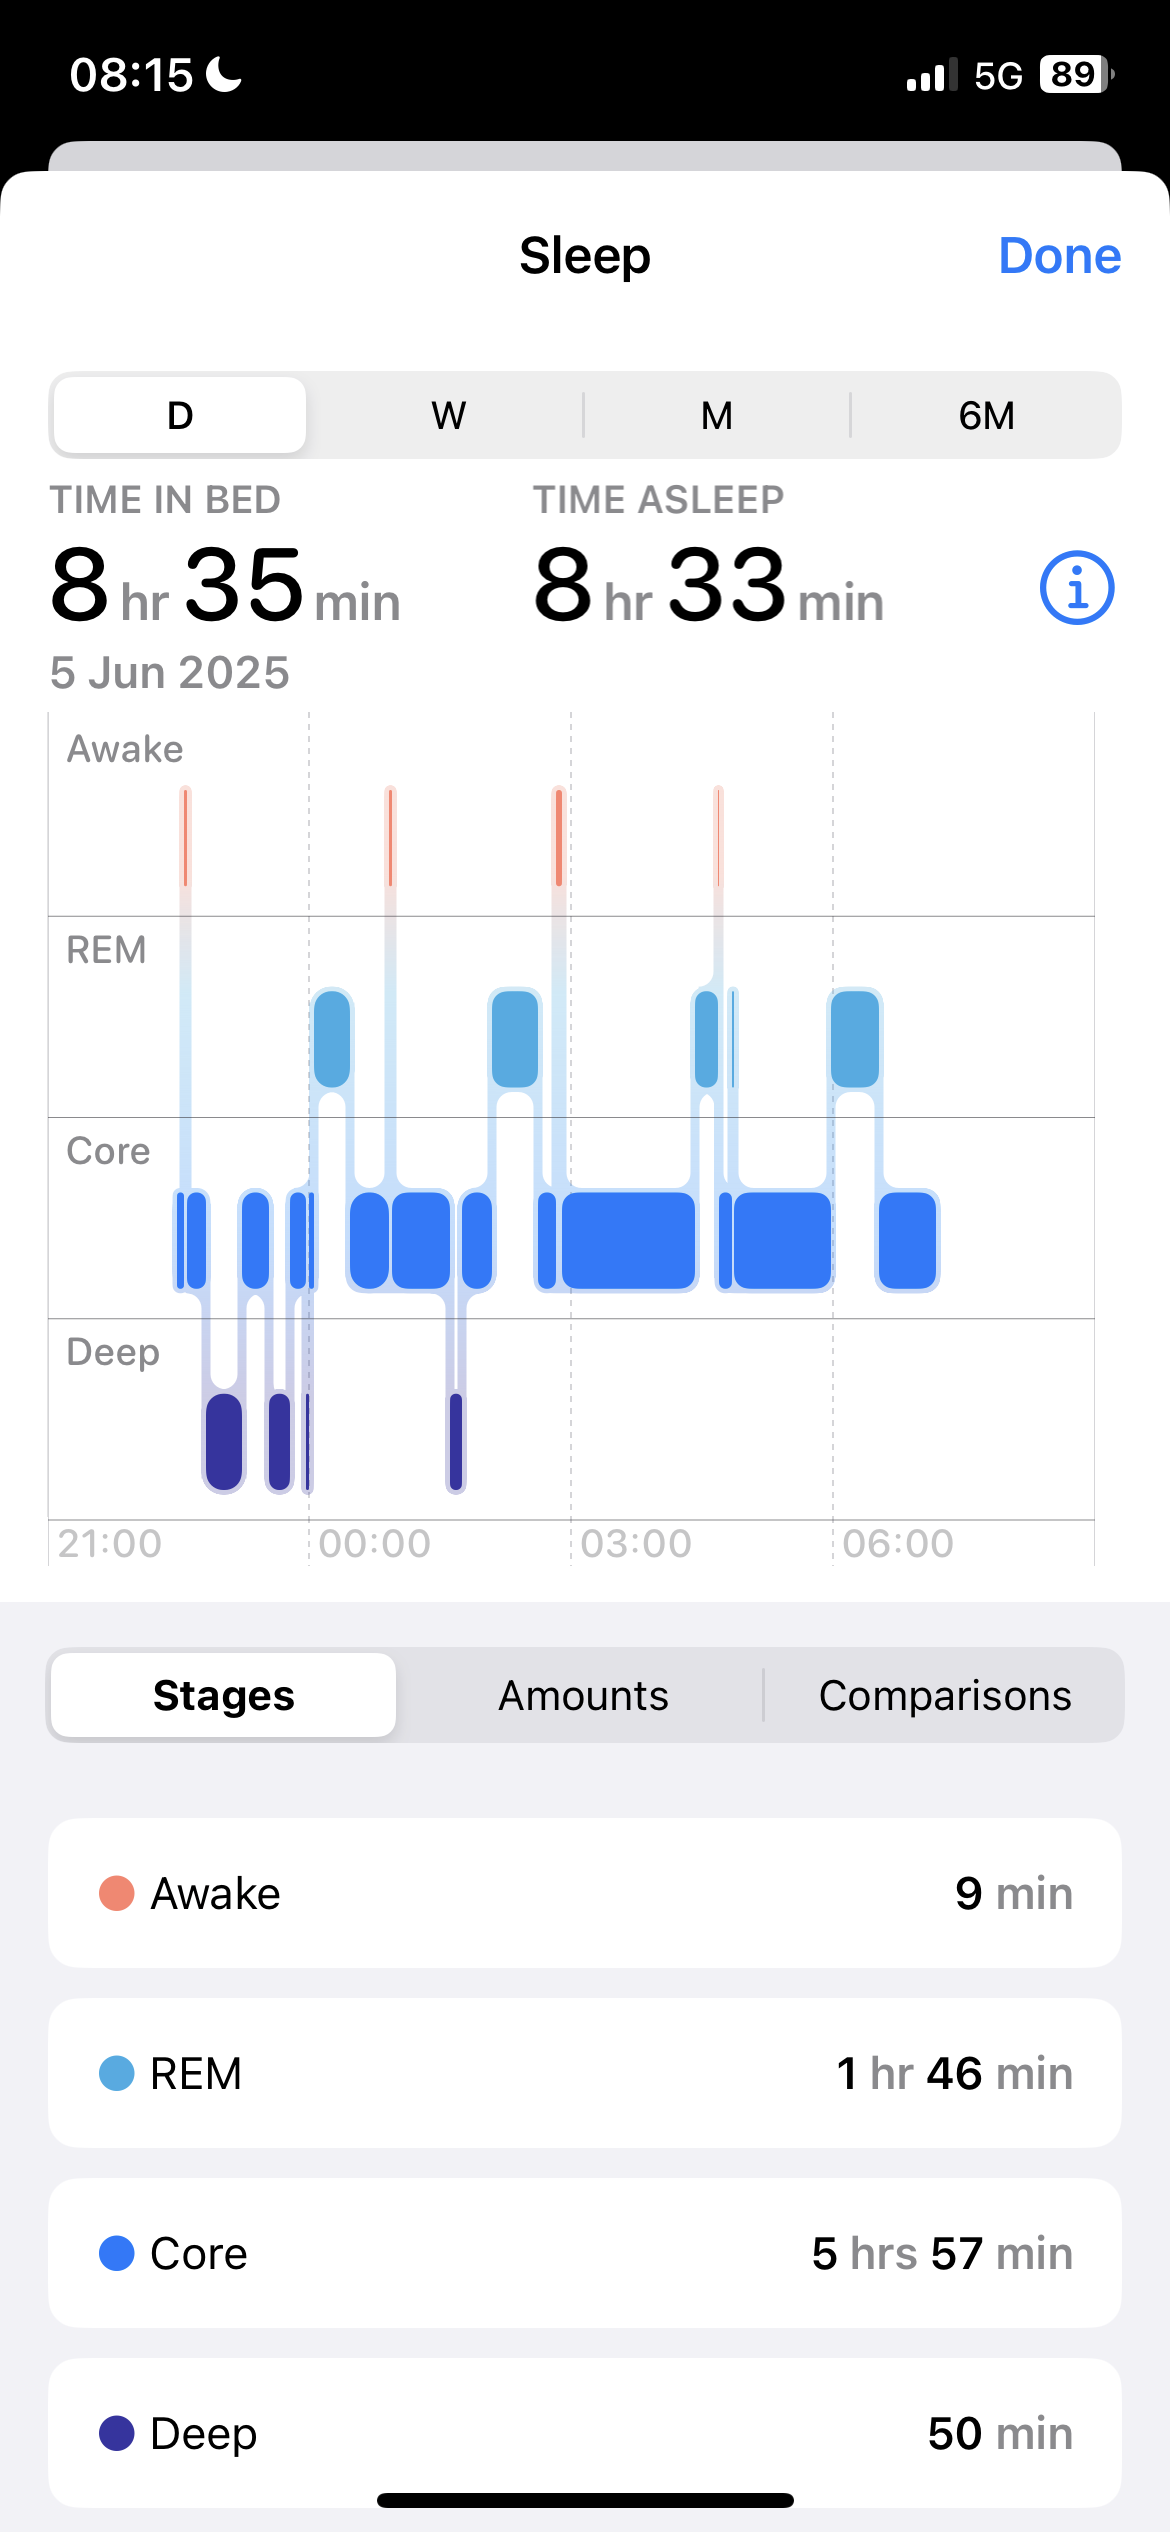Select the Core 5 hrs 57 min row
1170x2532 pixels.
pyautogui.click(x=585, y=2253)
